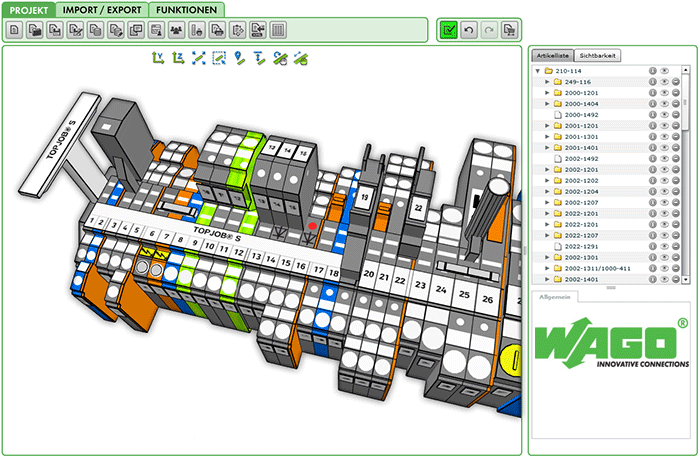Expand the 2001-1401 folder

point(547,148)
